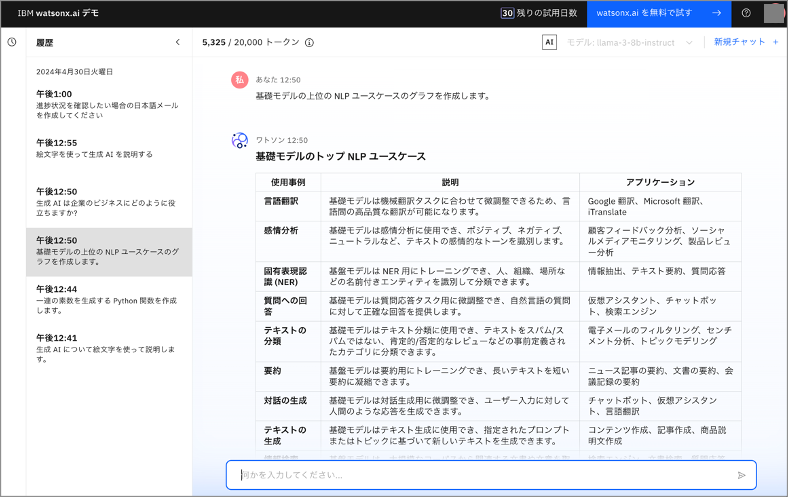Open history entry 午後1:00 Japanese email
This screenshot has height=497, width=788.
coord(109,105)
